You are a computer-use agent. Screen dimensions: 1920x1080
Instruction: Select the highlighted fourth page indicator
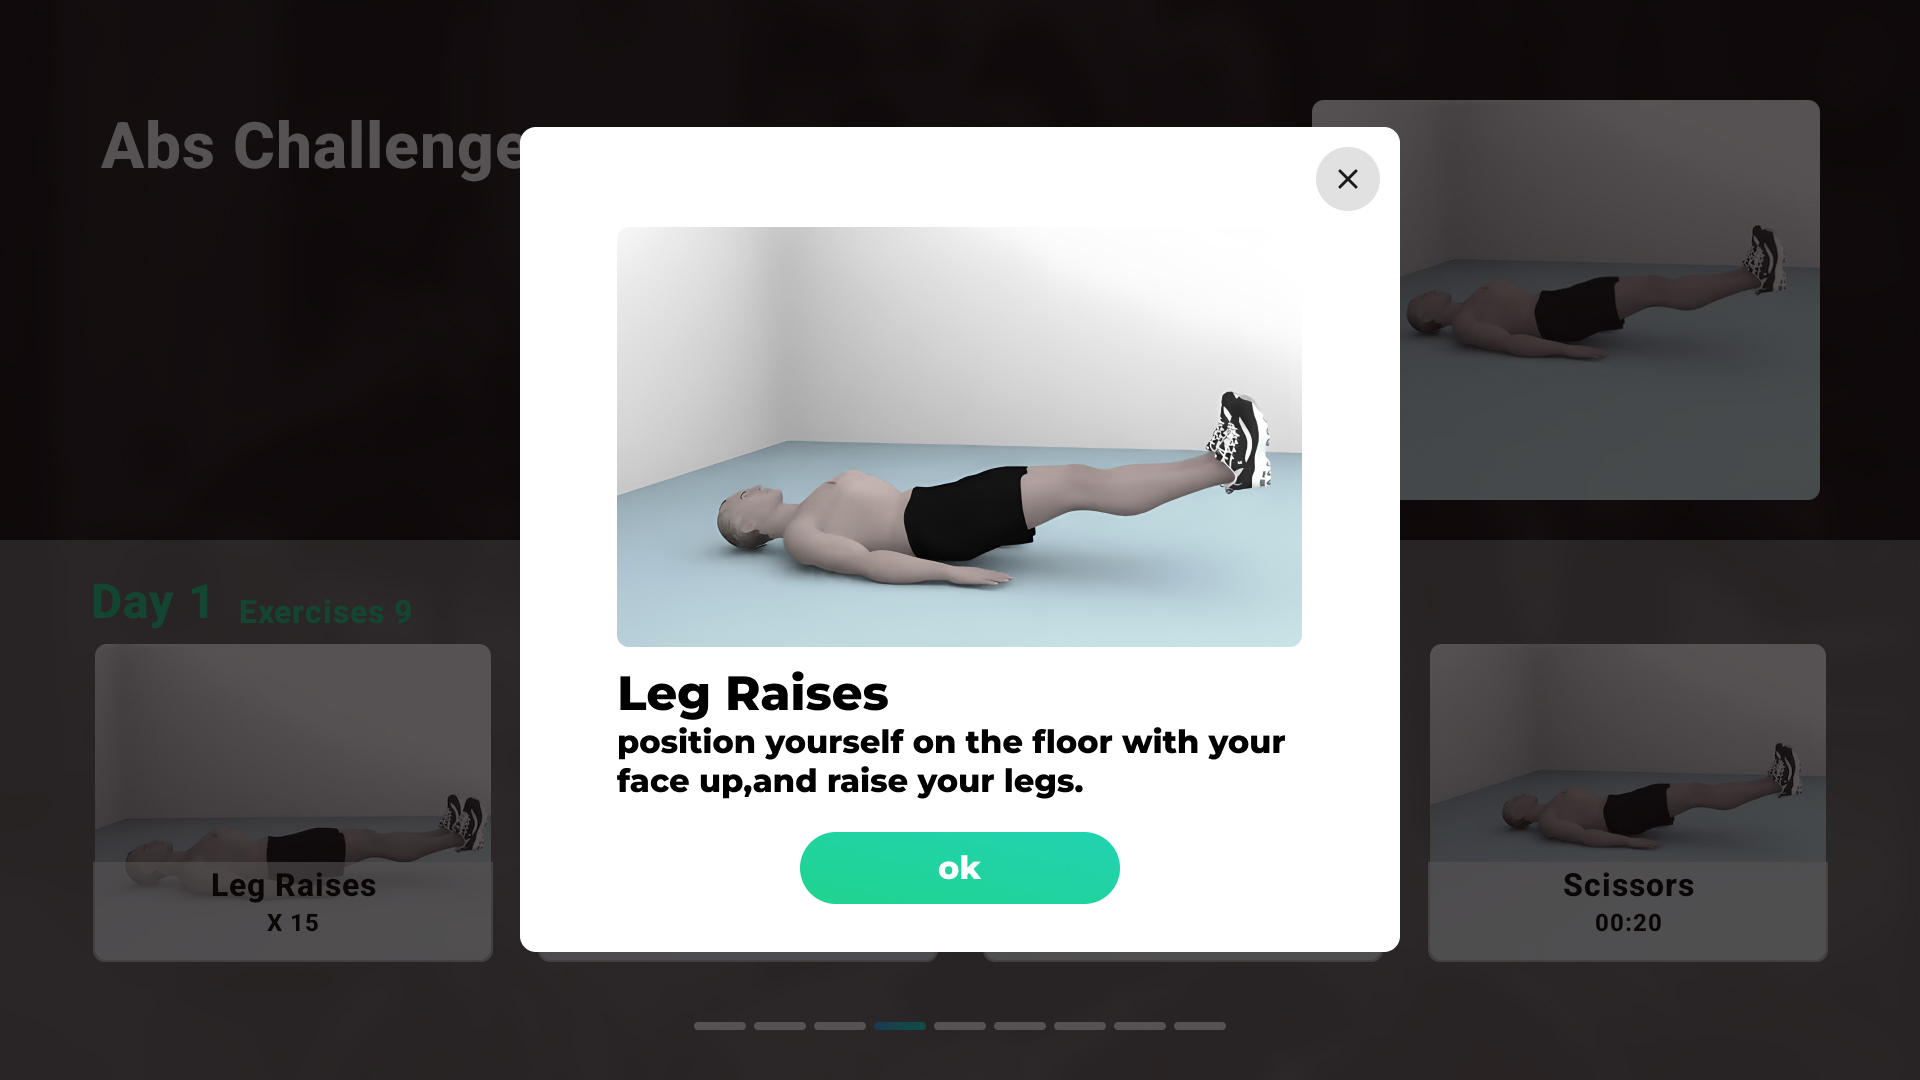900,1026
